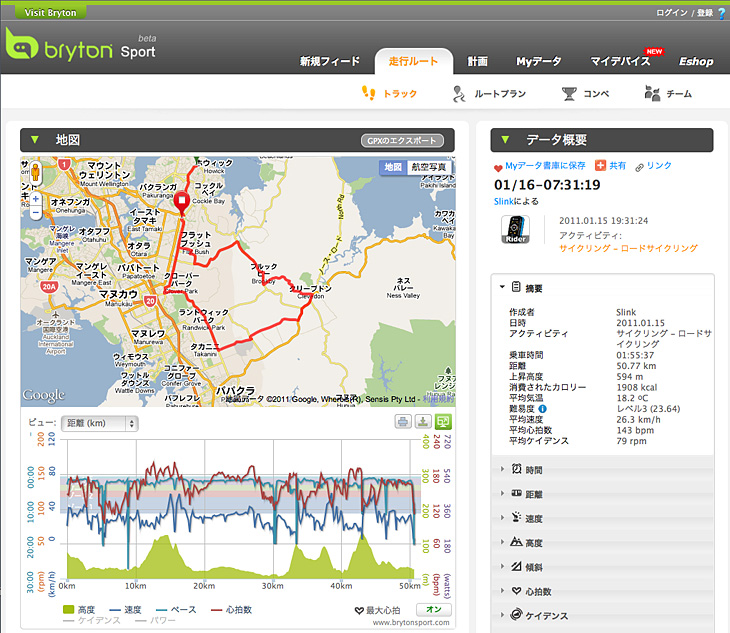This screenshot has height=633, width=730.
Task: Zoom out the map with minus button
Action: pos(35,212)
